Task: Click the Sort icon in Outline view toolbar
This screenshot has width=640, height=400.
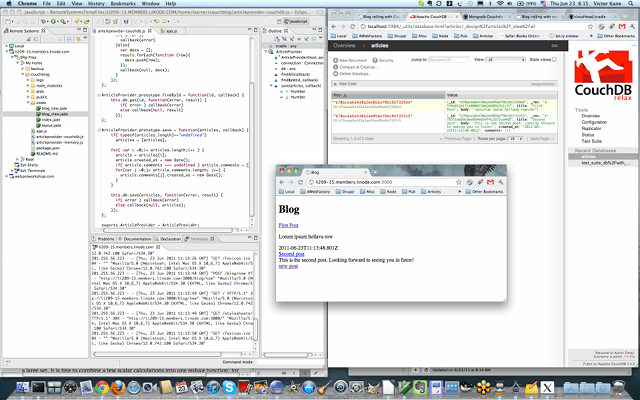Action: pos(277,39)
